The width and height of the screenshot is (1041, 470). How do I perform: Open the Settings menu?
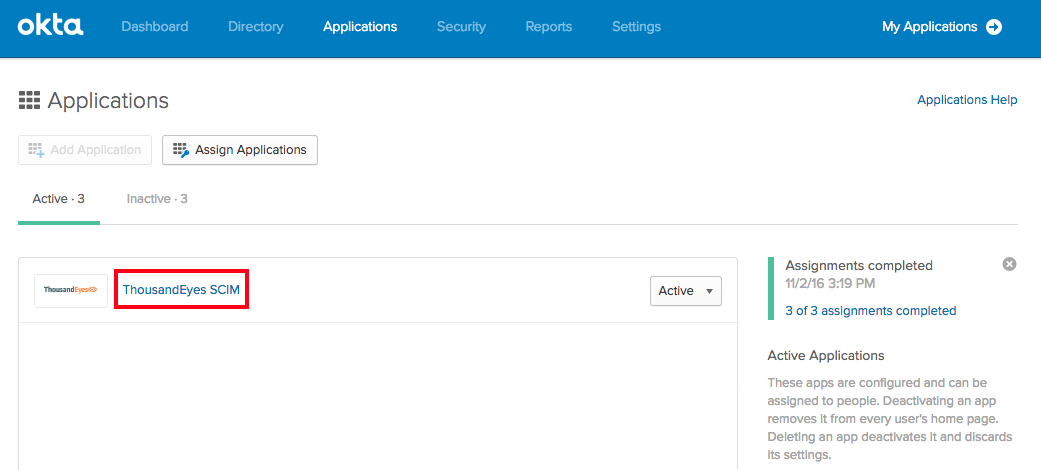[x=636, y=27]
